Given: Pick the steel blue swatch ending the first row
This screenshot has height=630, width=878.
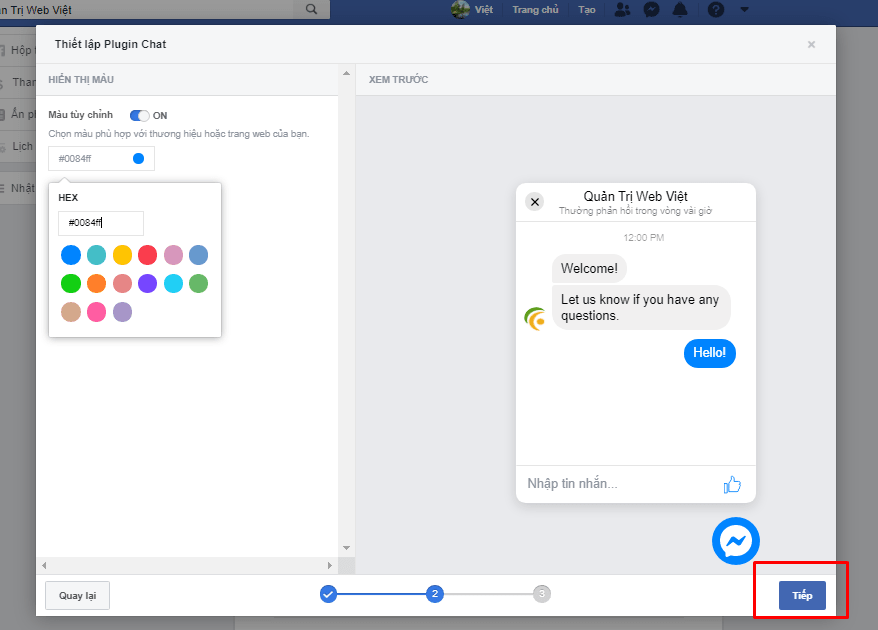Looking at the screenshot, I should (x=198, y=255).
